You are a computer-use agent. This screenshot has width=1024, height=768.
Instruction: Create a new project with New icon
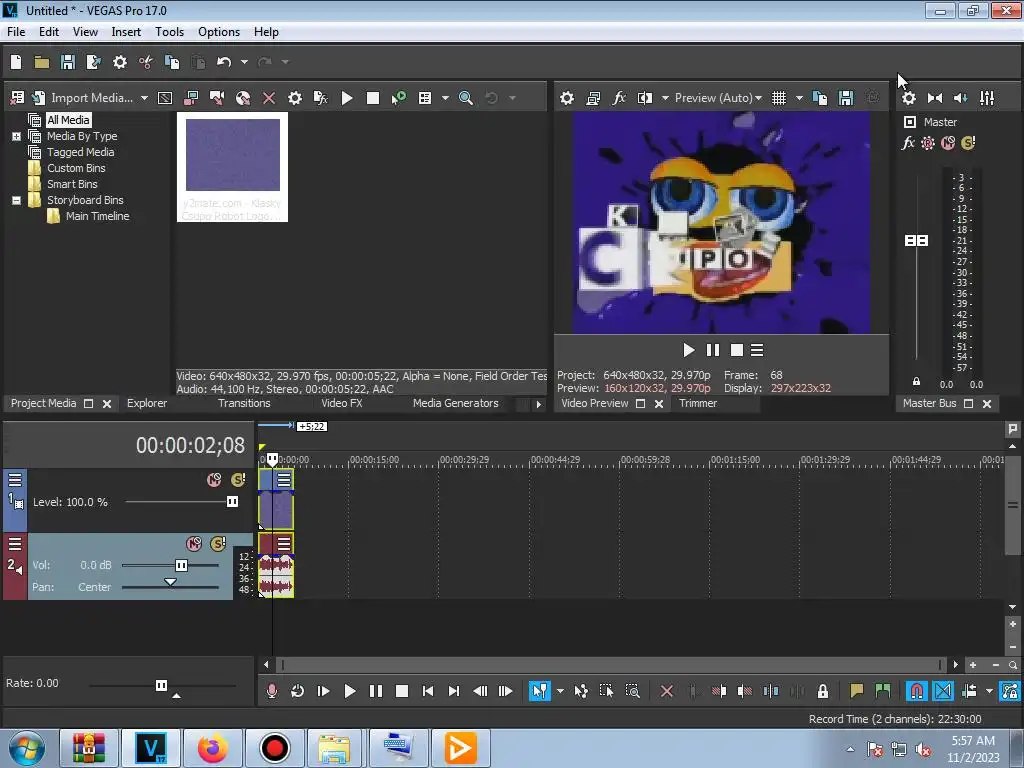pyautogui.click(x=16, y=62)
